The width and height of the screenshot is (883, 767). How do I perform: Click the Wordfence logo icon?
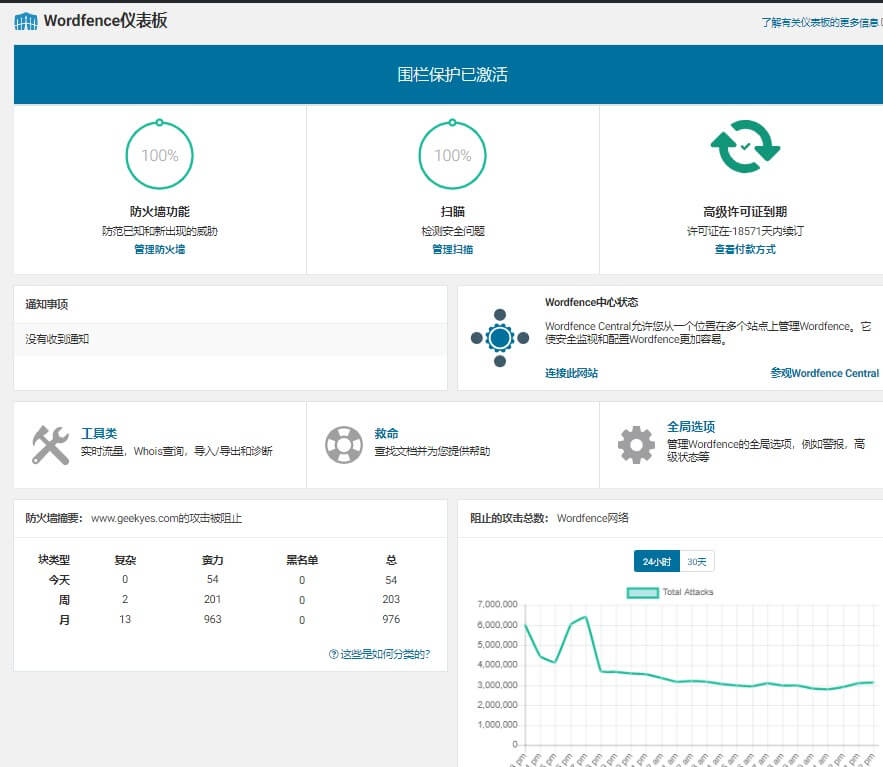coord(26,21)
